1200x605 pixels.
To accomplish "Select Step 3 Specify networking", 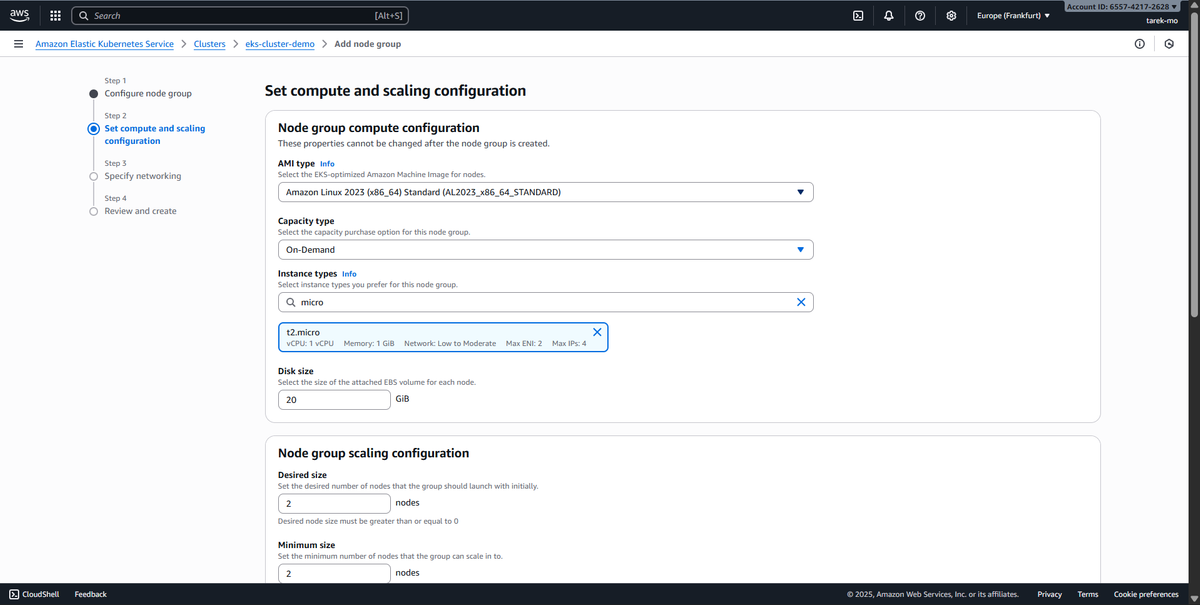I will coord(143,176).
